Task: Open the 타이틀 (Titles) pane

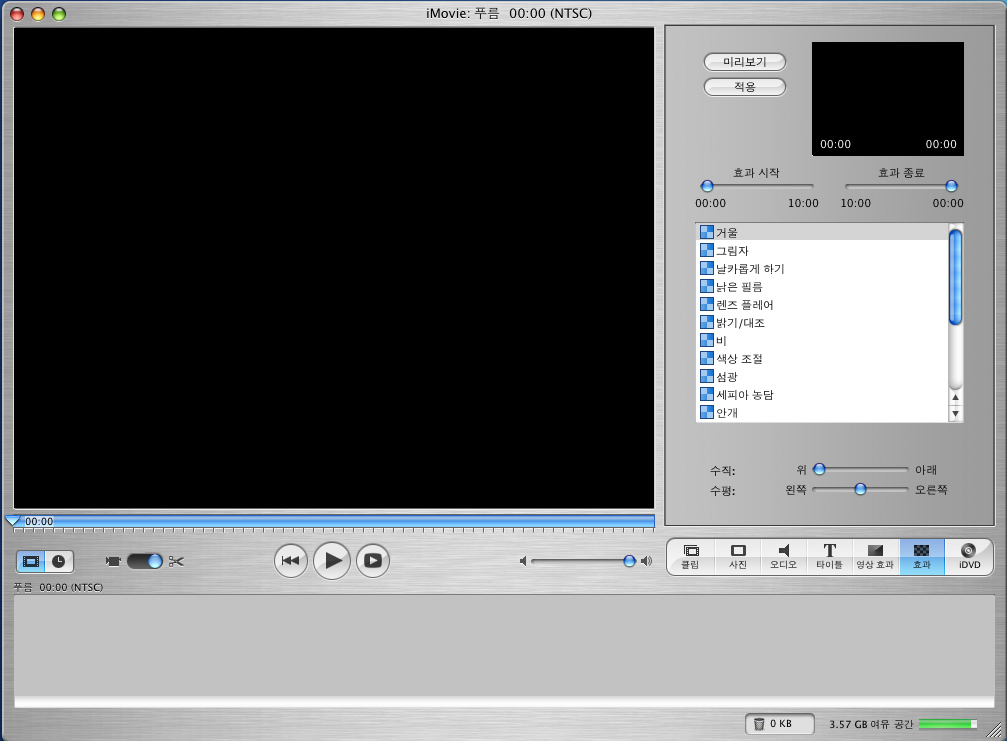Action: point(829,556)
